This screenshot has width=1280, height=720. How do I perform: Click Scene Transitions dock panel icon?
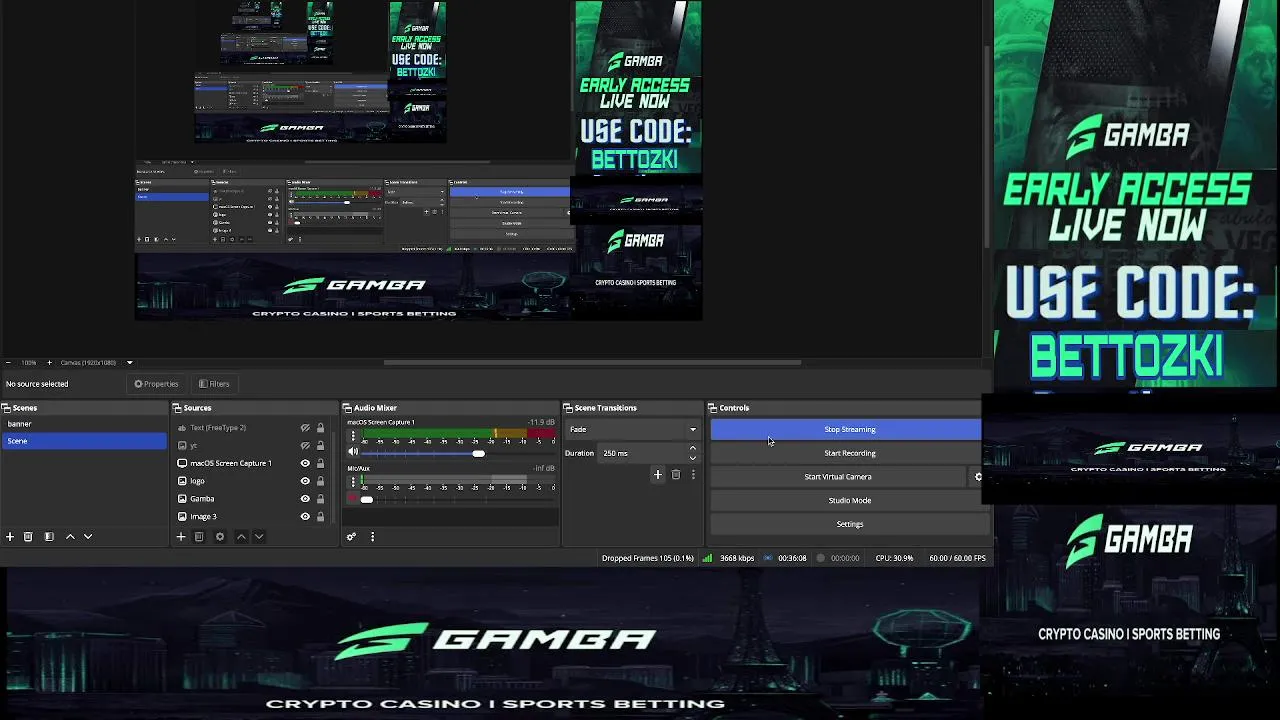tap(568, 408)
